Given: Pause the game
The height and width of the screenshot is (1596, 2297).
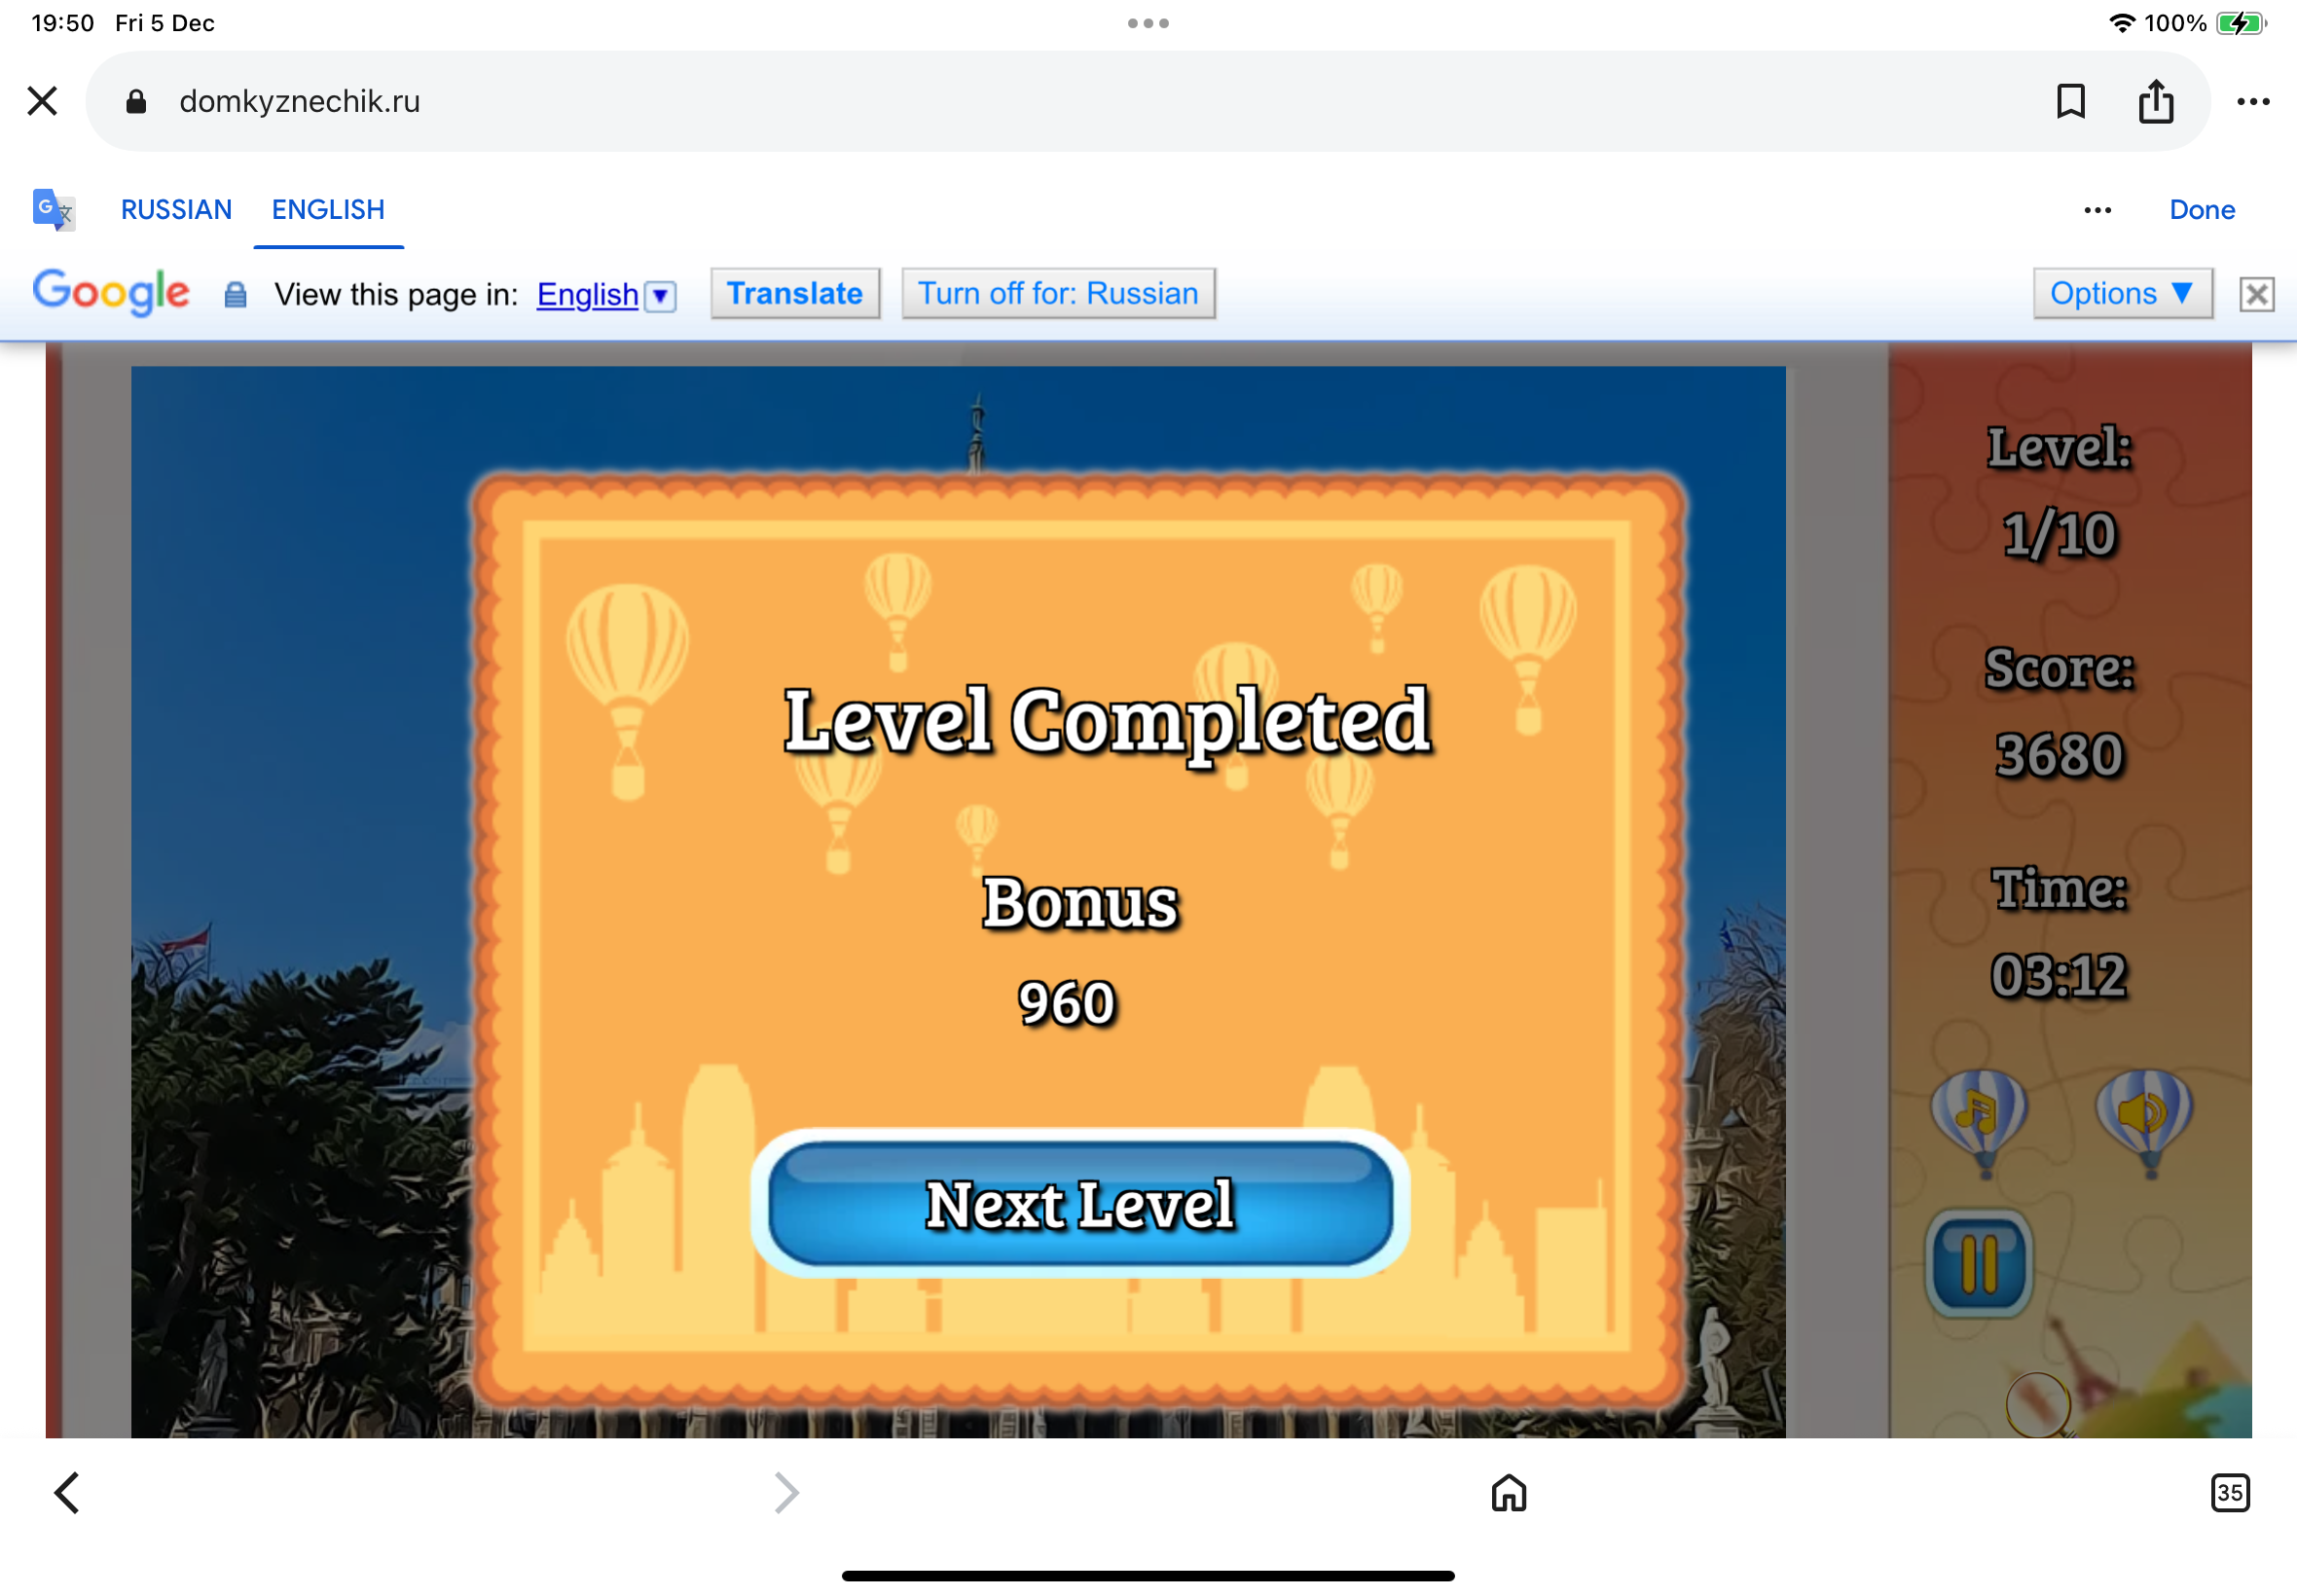Looking at the screenshot, I should (1978, 1263).
